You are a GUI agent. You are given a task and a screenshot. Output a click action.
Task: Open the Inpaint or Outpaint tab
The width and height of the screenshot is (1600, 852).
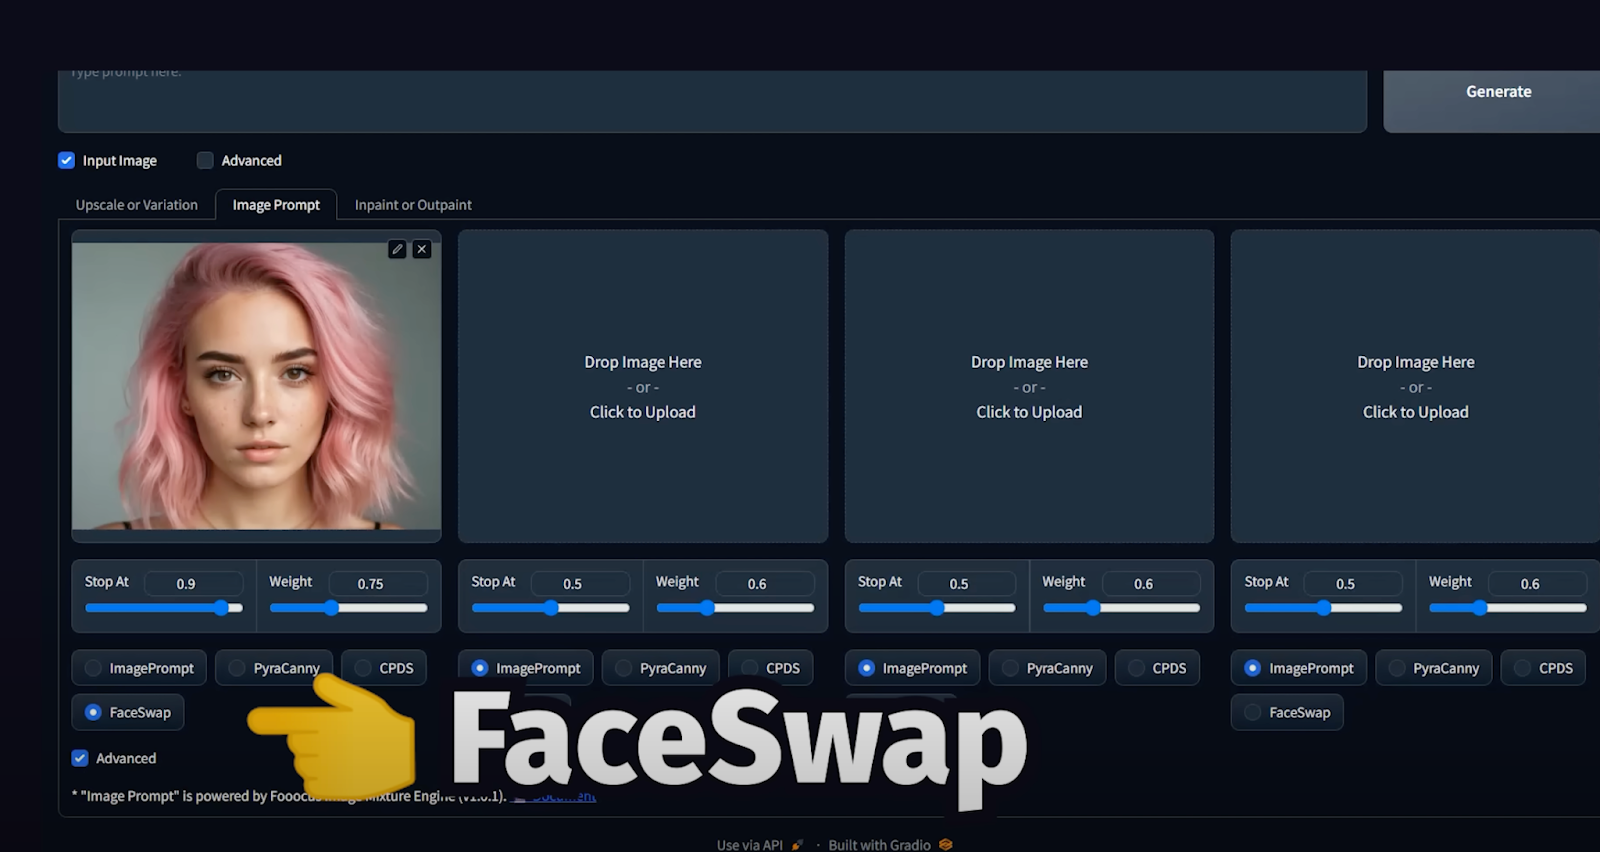tap(413, 205)
